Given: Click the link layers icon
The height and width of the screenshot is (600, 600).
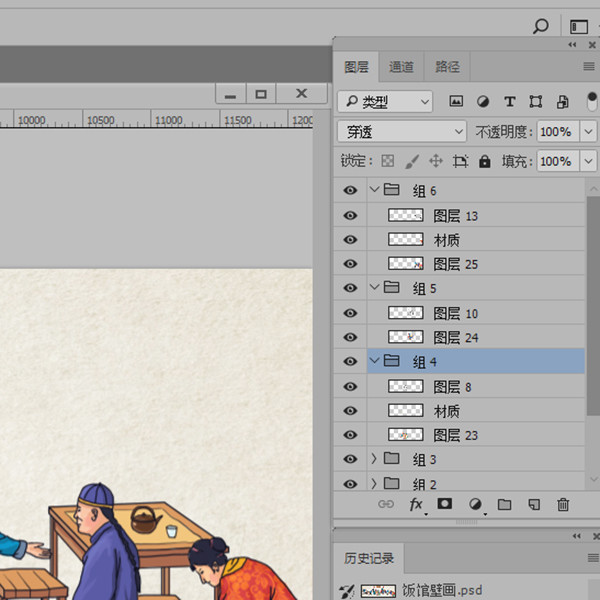Looking at the screenshot, I should [385, 504].
